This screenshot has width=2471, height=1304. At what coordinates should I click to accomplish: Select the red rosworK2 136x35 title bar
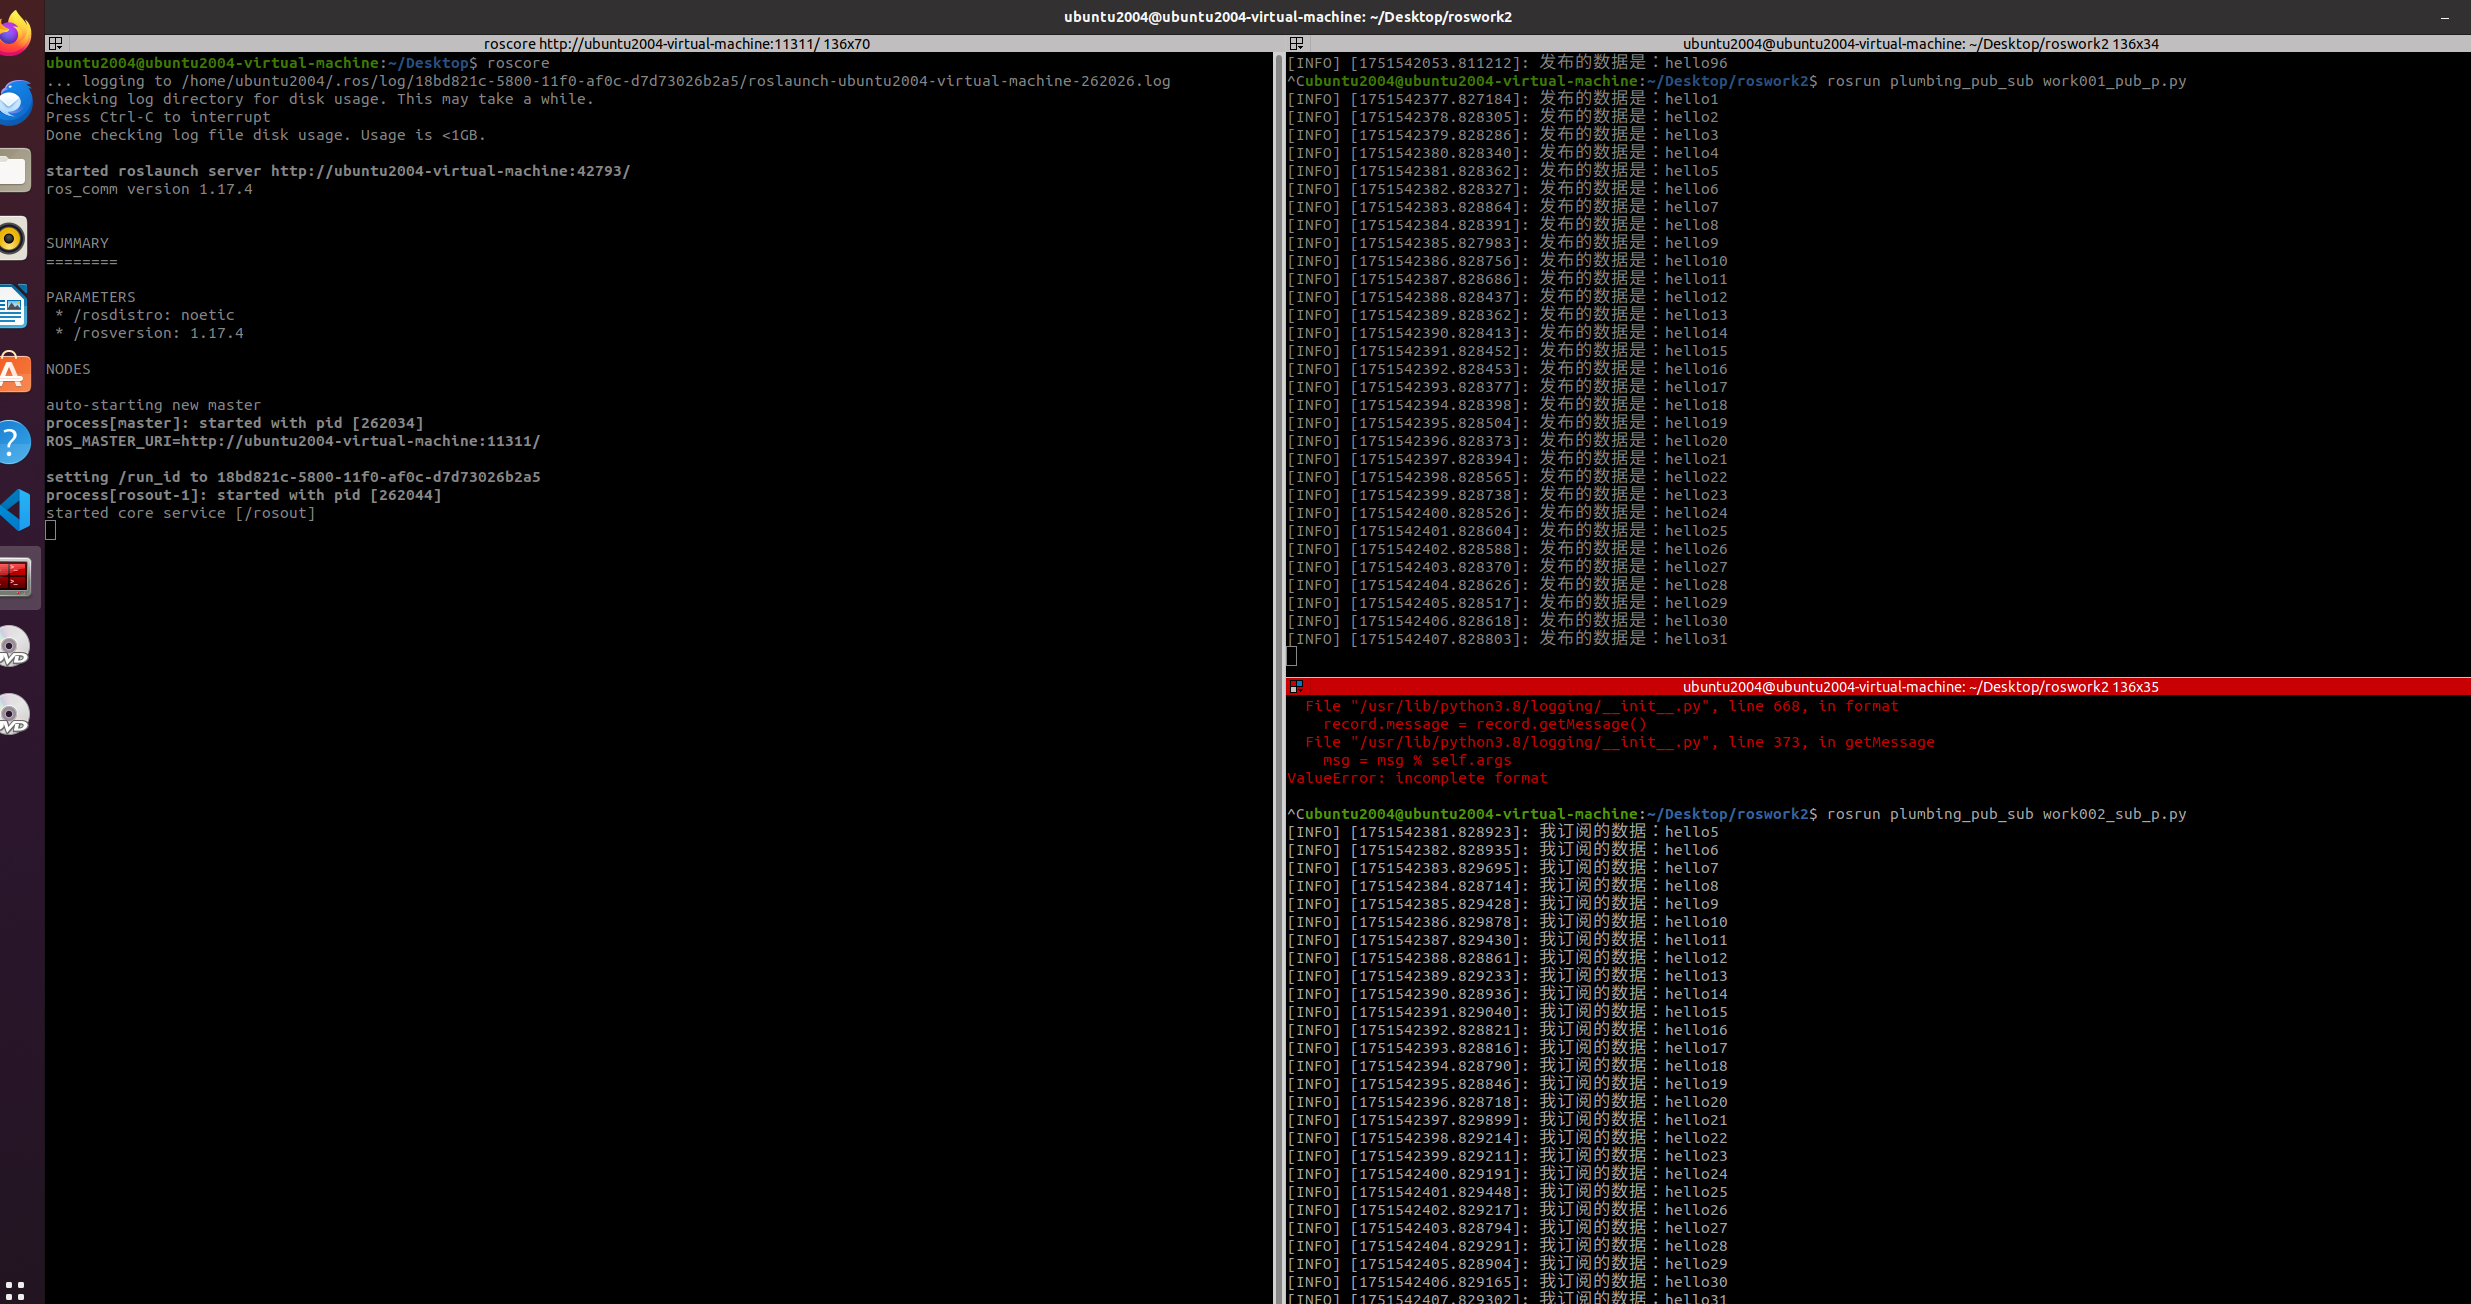(1920, 687)
